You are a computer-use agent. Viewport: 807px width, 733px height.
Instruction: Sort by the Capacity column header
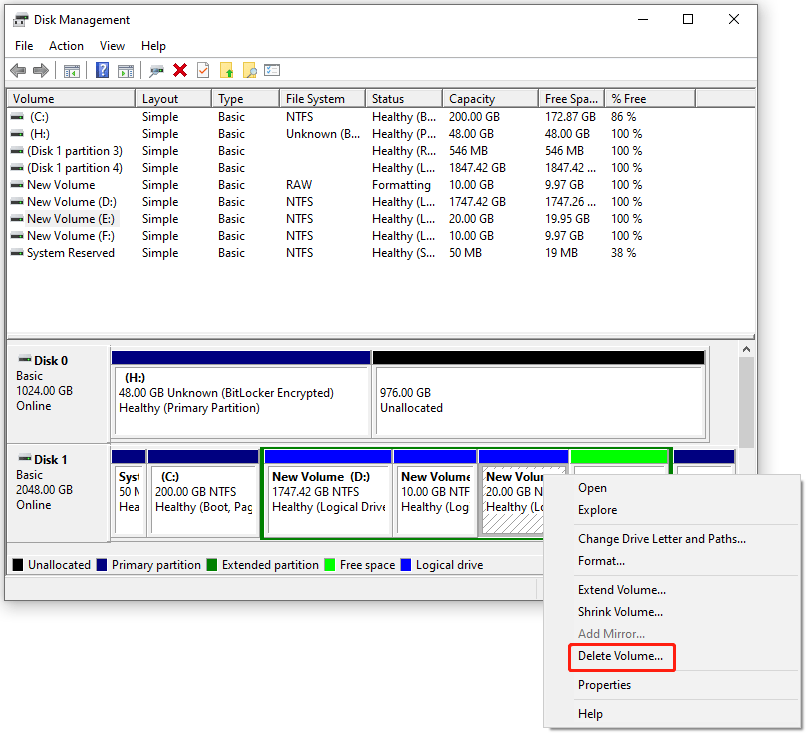(490, 98)
